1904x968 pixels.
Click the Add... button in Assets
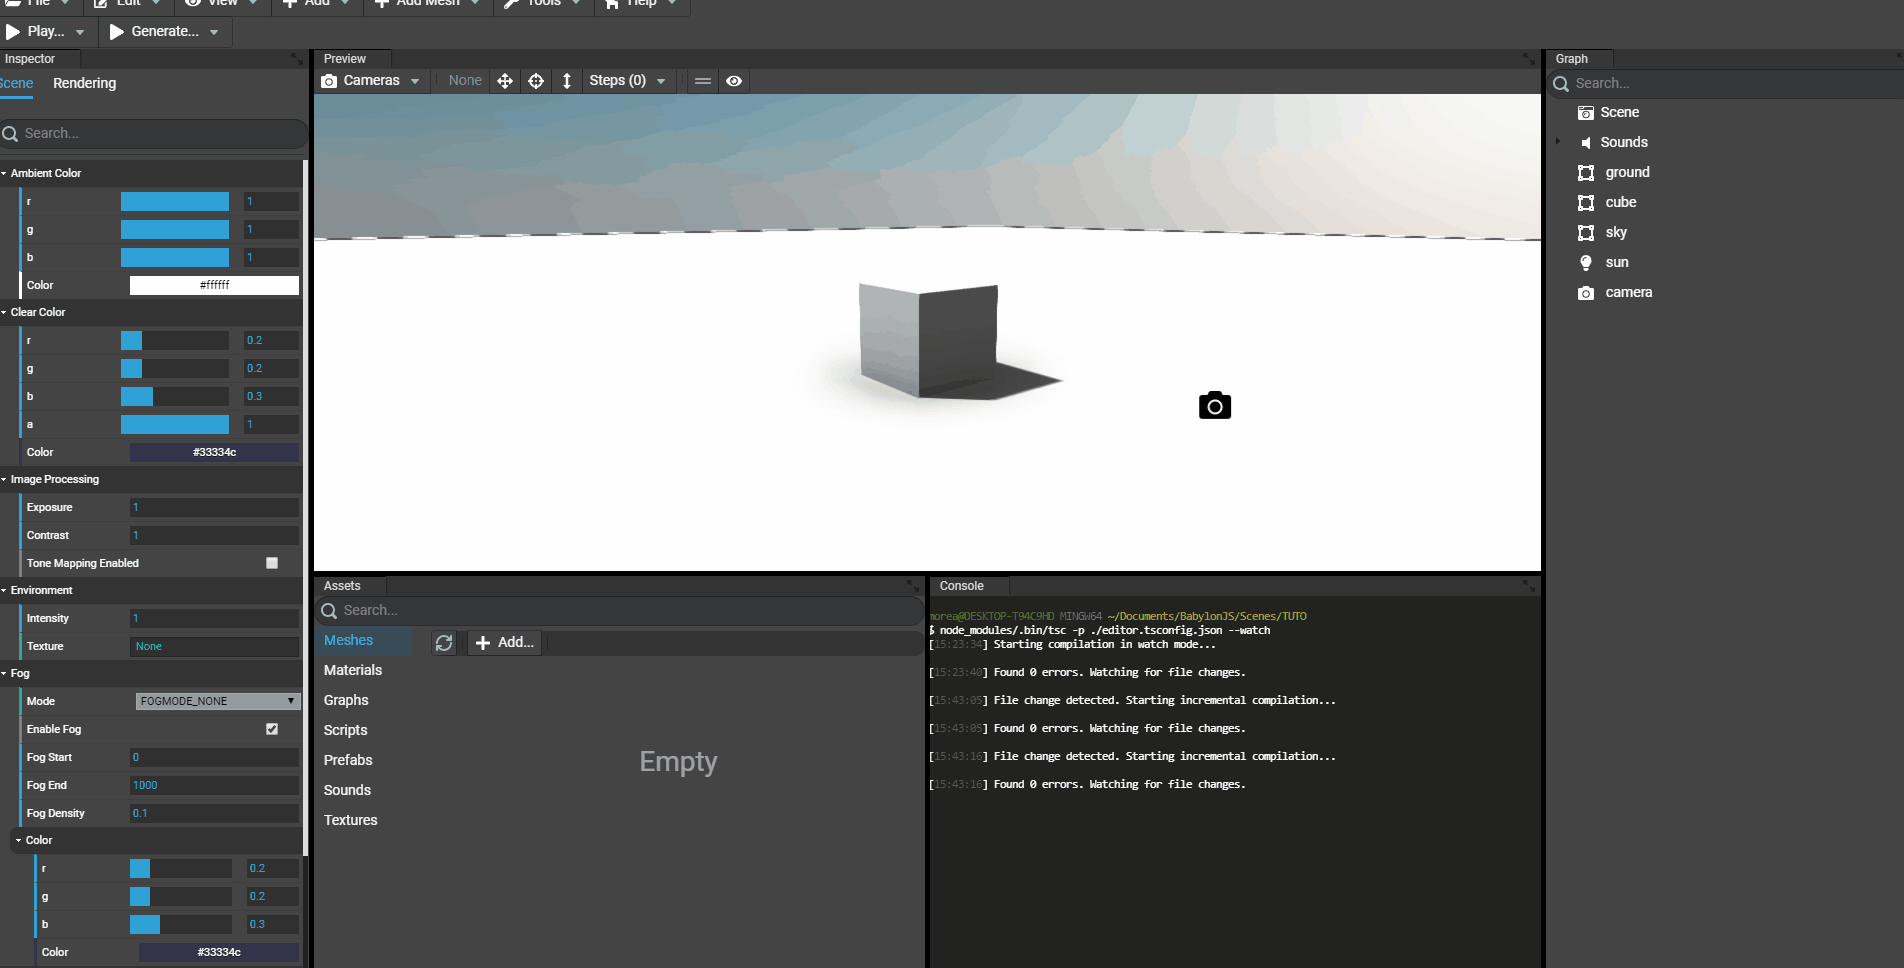(505, 643)
